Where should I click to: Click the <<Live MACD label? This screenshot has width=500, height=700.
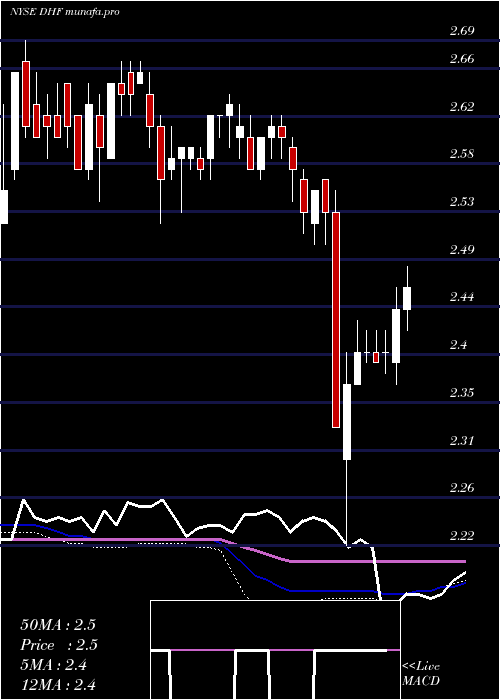coord(421,674)
